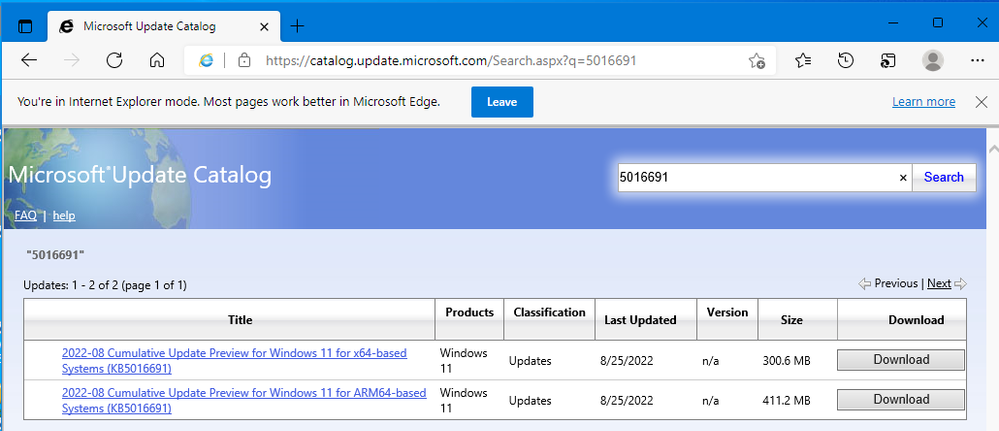Download the ARM64-based update

901,400
